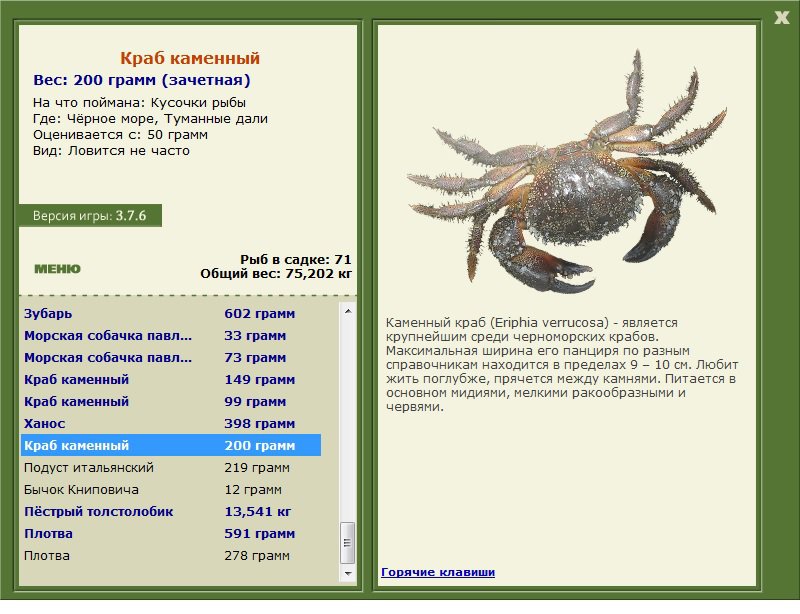Screen dimensions: 800x614
Task: Select Плотва row weighing 278 грамм
Action: [171, 555]
